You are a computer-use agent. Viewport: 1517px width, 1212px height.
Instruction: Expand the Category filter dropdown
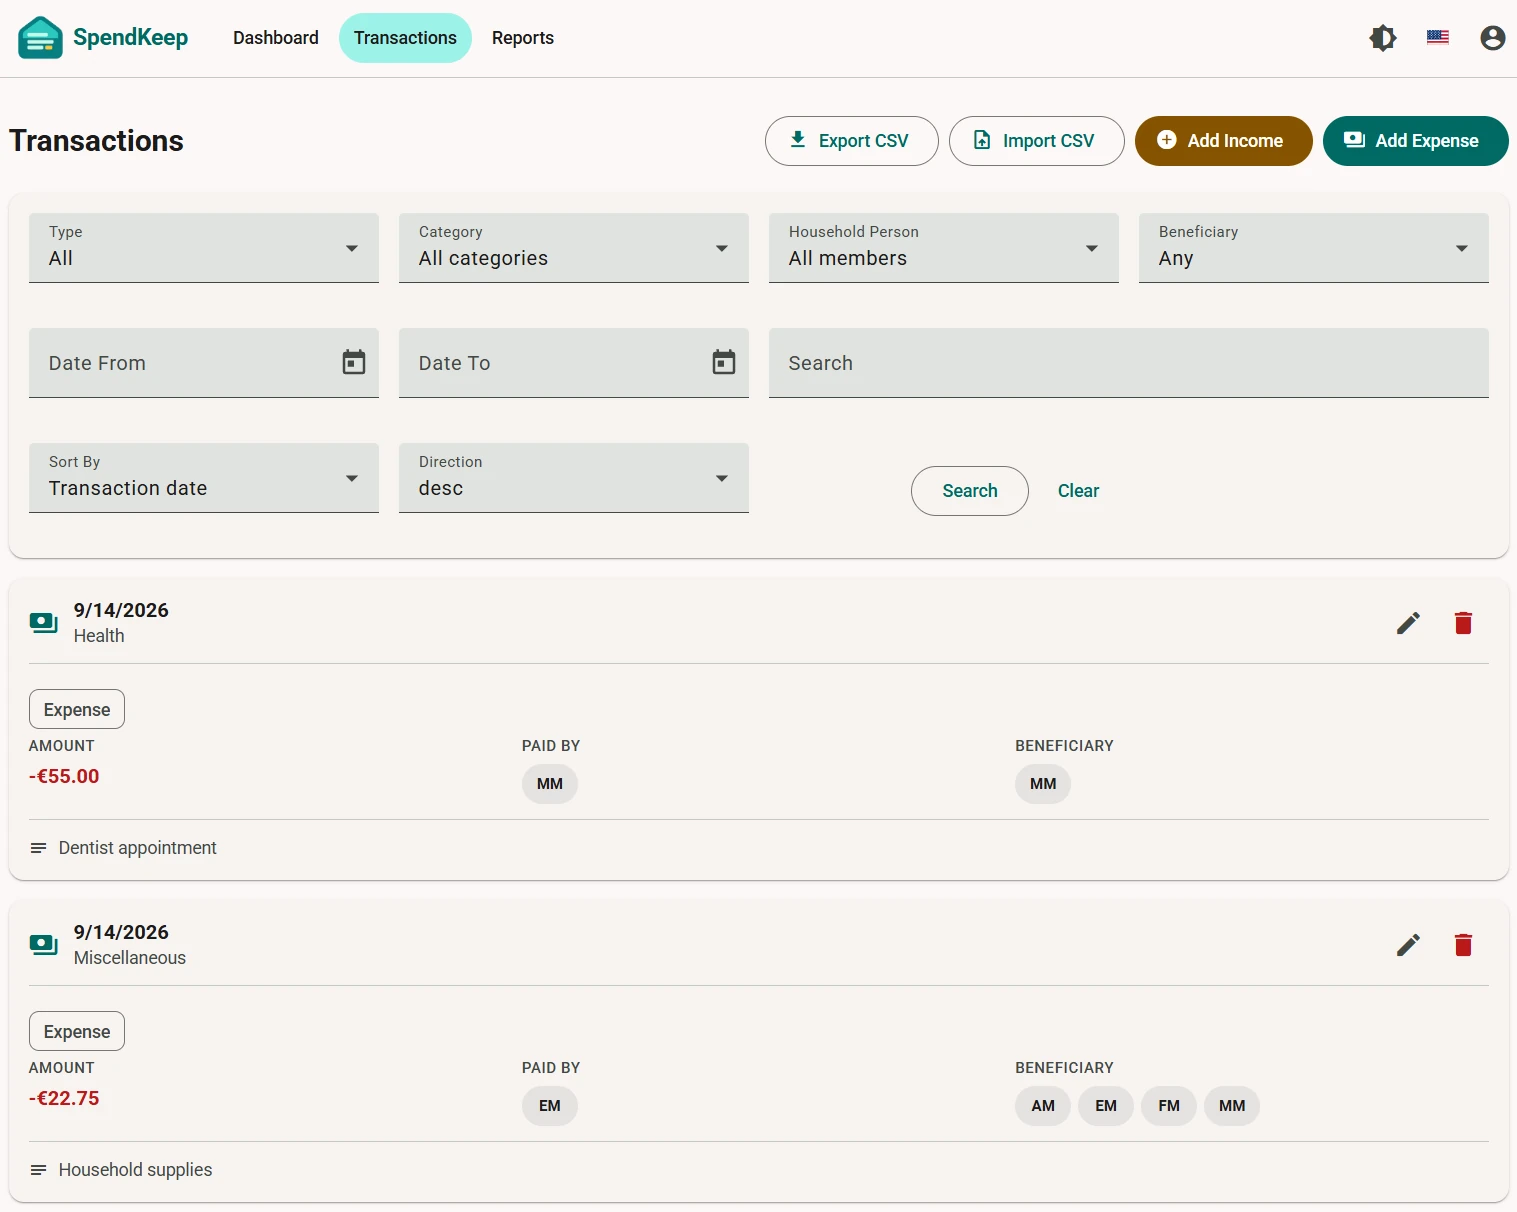[574, 248]
